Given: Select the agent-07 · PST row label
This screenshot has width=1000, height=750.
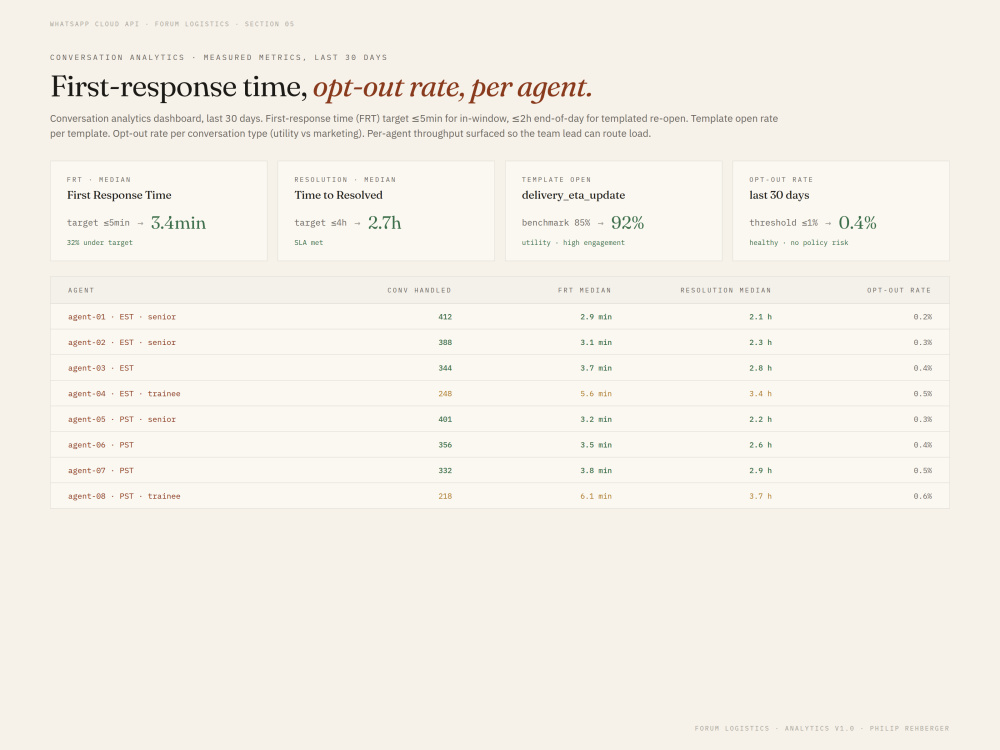Looking at the screenshot, I should pyautogui.click(x=101, y=470).
